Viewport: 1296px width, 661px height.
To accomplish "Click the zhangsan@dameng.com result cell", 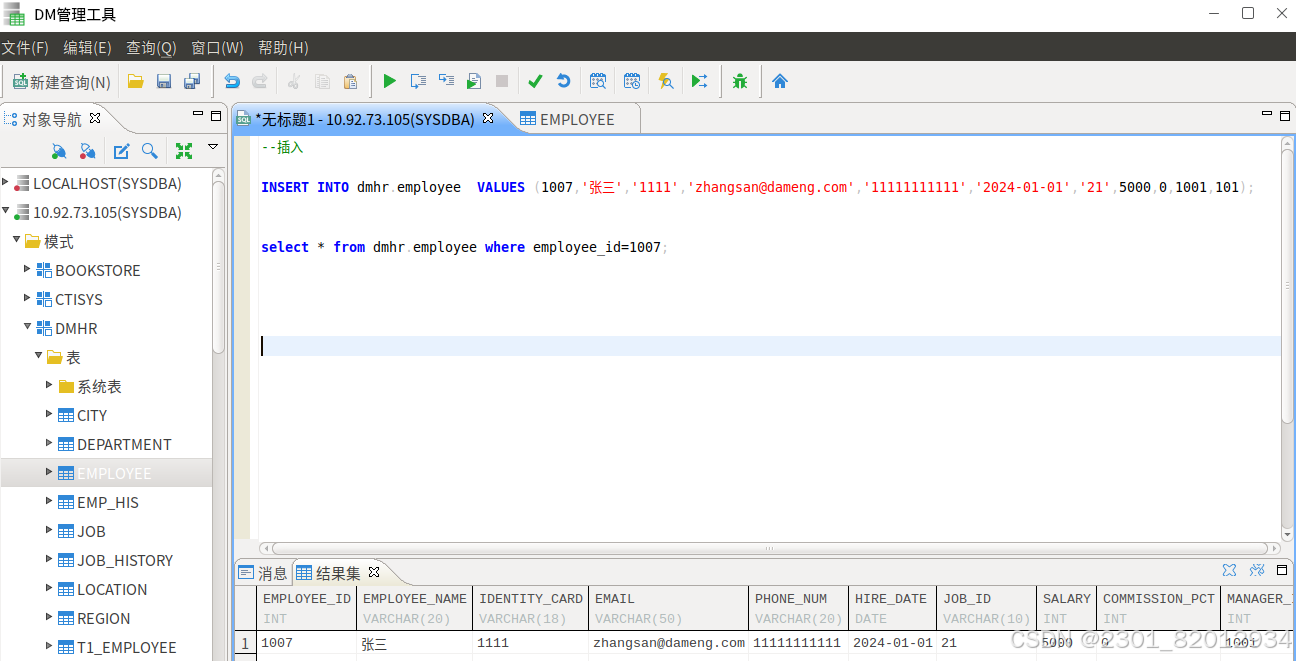I will 669,643.
